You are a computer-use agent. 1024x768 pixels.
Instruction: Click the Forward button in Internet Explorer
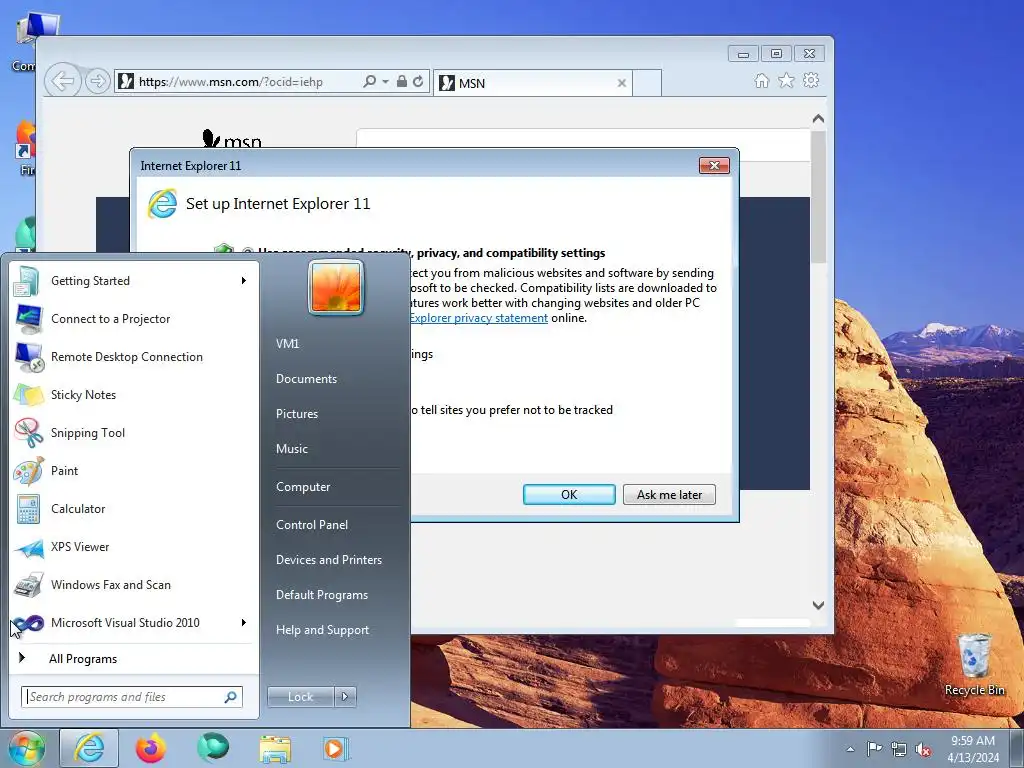(97, 82)
